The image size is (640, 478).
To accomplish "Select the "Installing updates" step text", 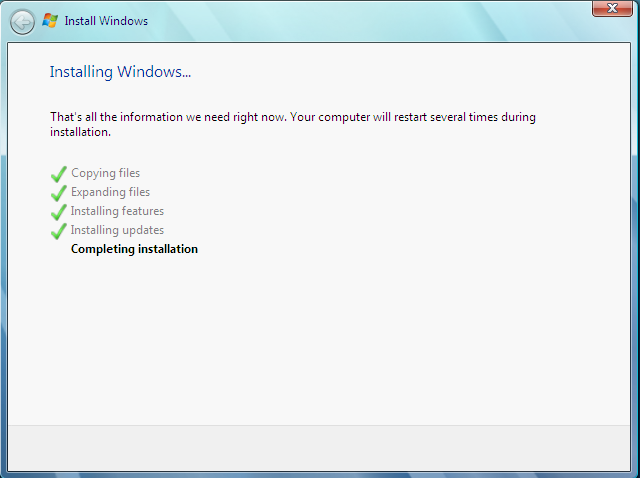I will tap(117, 230).
